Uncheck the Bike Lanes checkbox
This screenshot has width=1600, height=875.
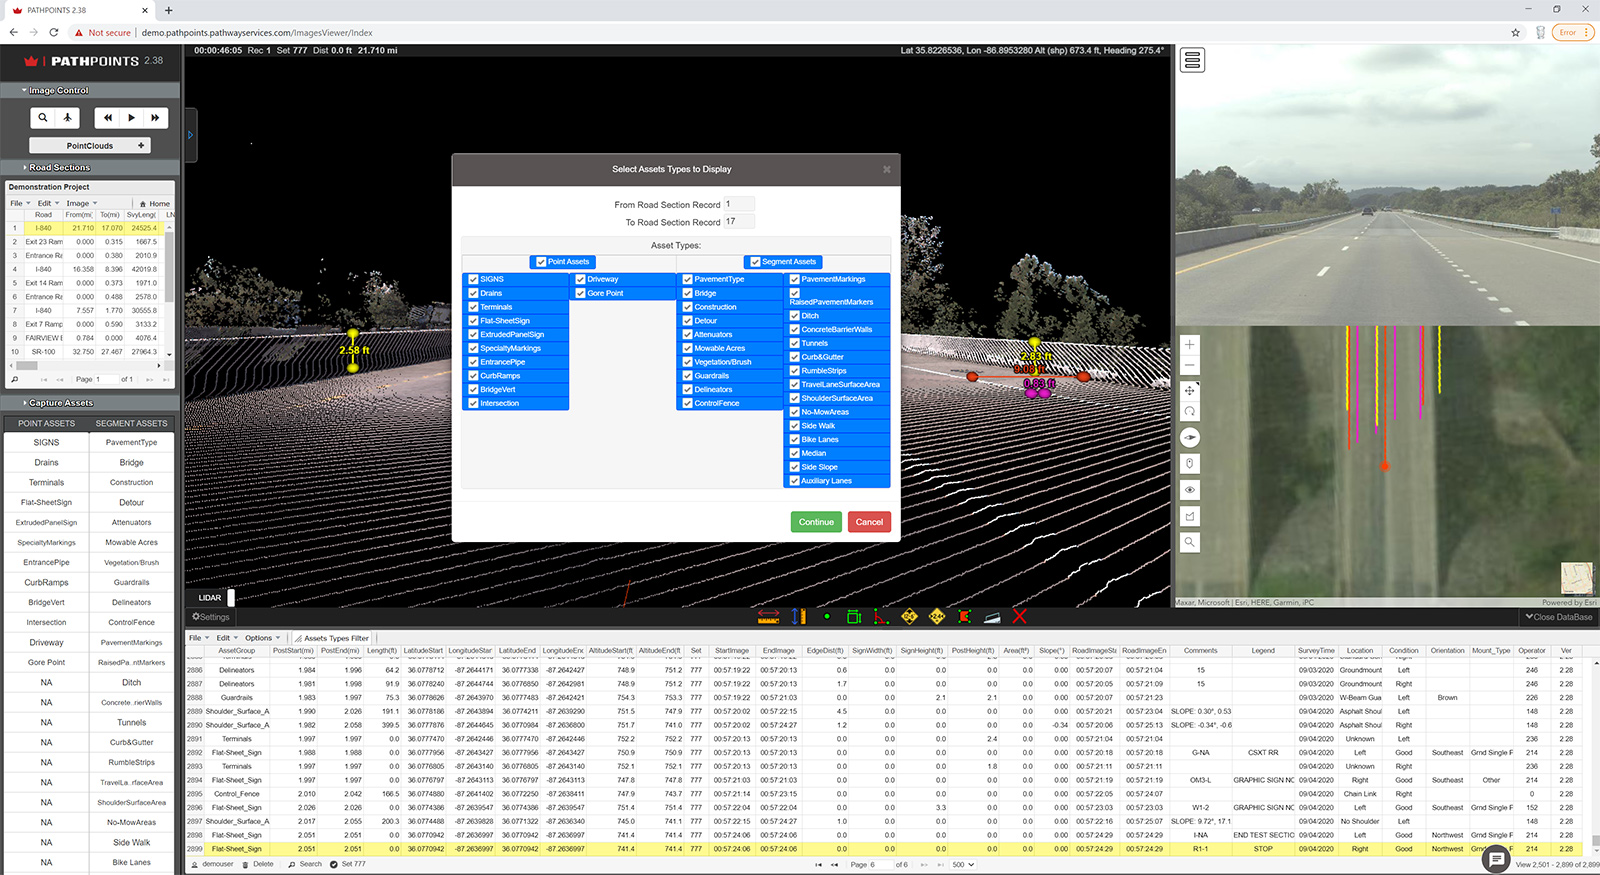point(795,440)
